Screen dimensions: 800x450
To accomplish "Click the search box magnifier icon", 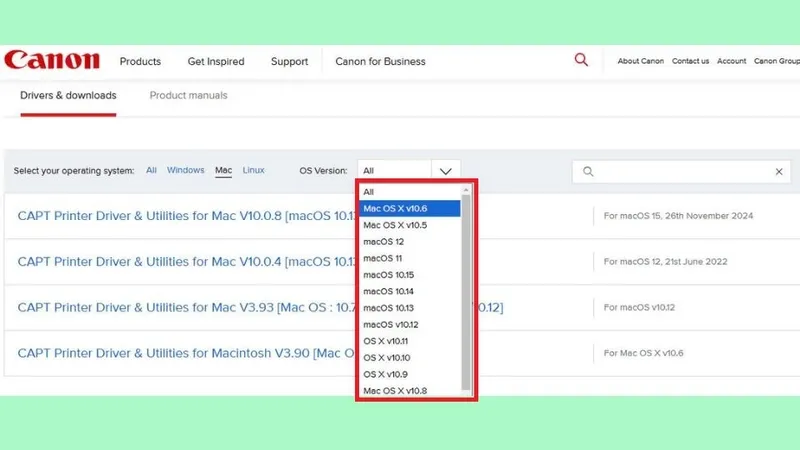I will click(x=588, y=172).
